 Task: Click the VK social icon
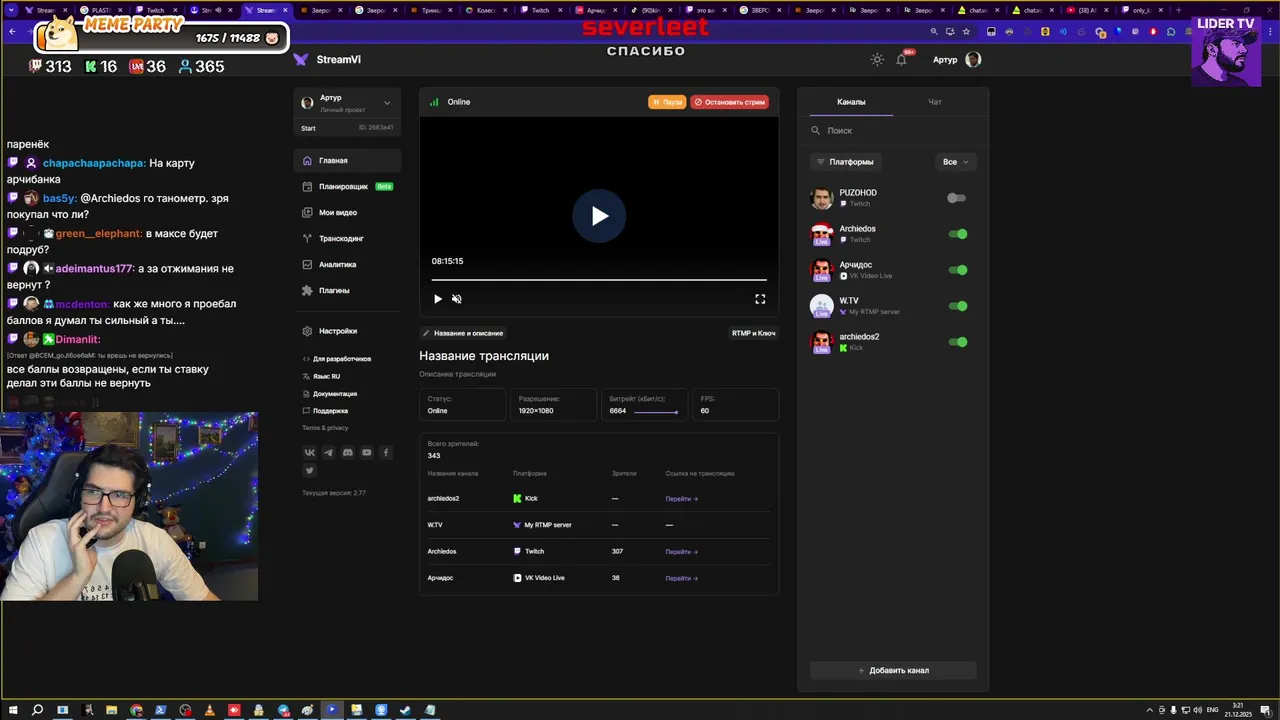(309, 453)
